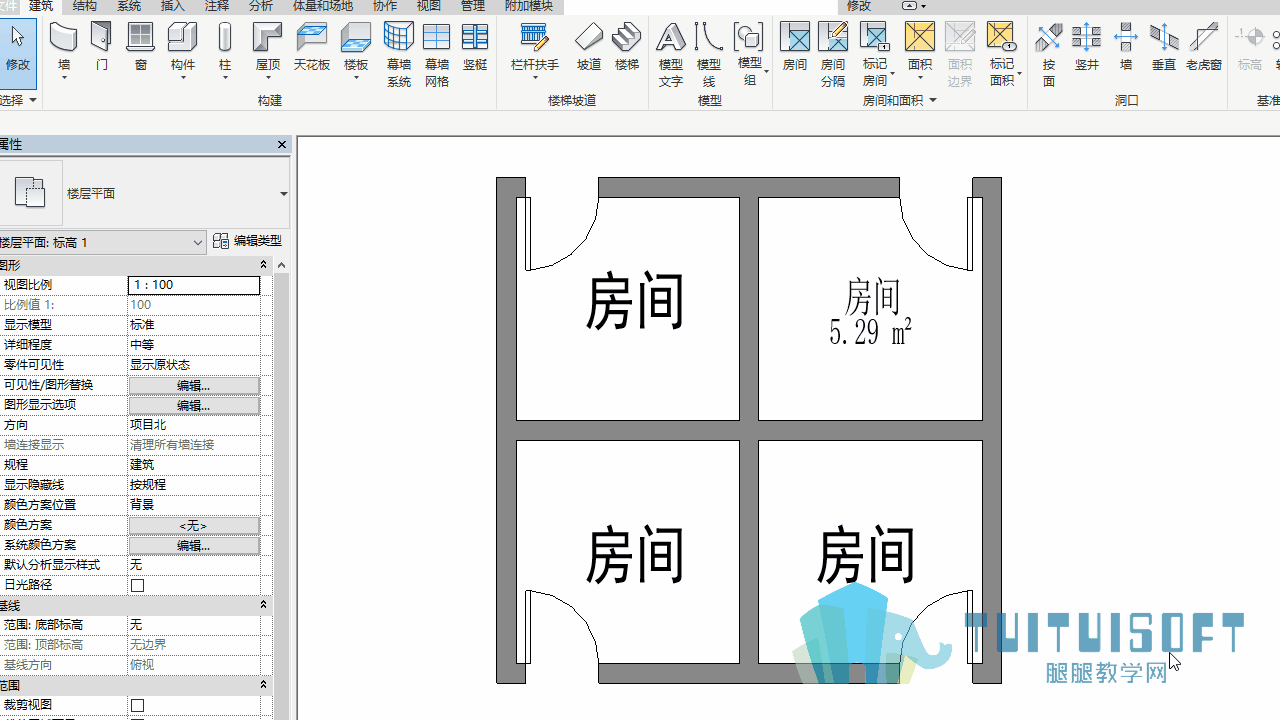Screen dimensions: 1280x720
Task: Select the Door (门) tool
Action: 102,48
